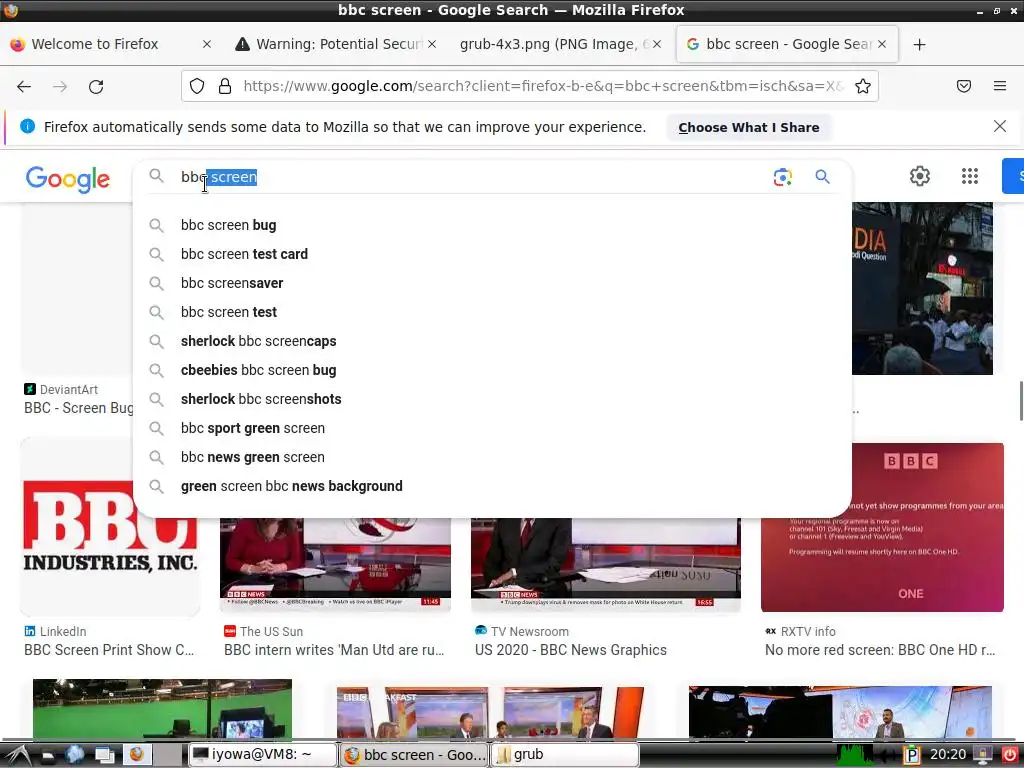Open No more red screen RXTV link
Screen dimensions: 1024x768
pyautogui.click(x=880, y=650)
